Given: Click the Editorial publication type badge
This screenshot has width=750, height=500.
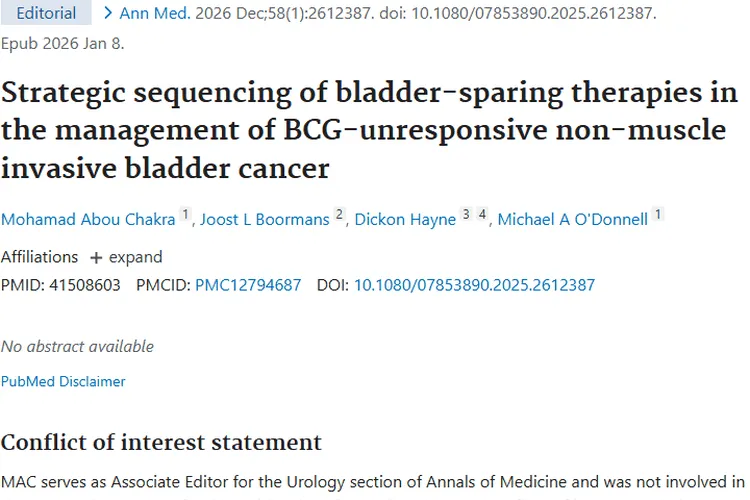Looking at the screenshot, I should click(46, 13).
